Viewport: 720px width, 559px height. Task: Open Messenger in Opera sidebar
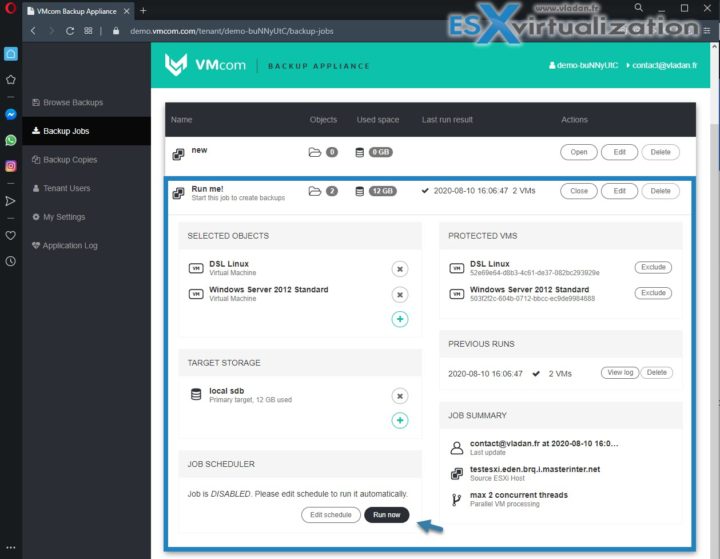[11, 114]
